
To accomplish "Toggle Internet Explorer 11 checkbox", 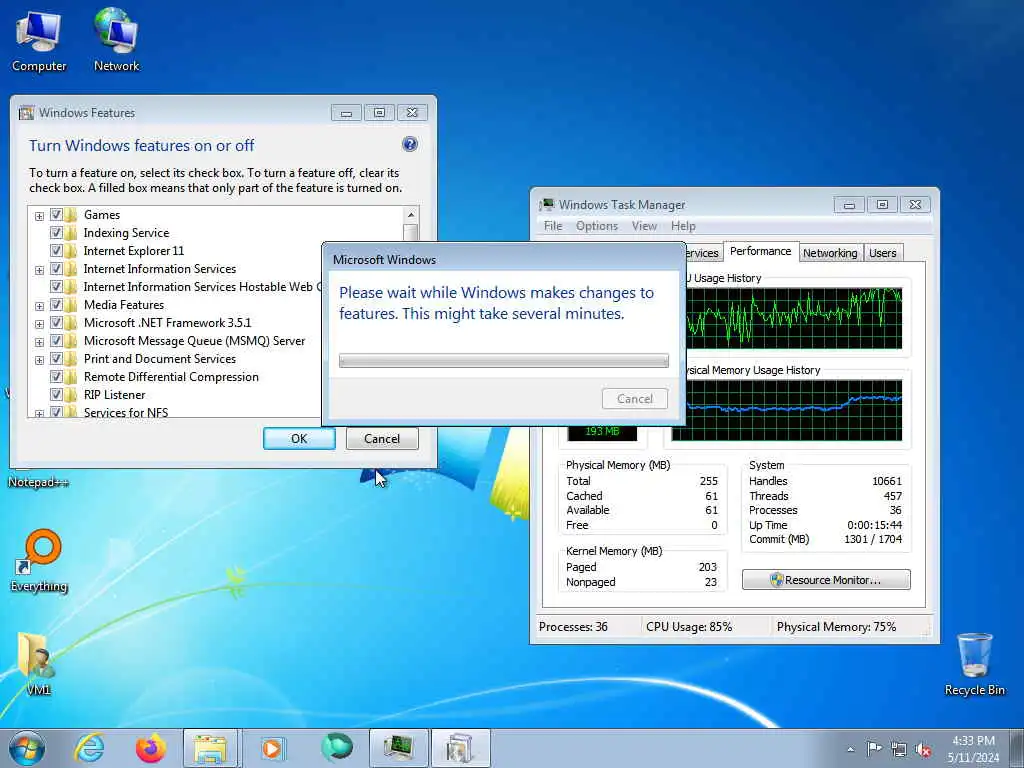I will (x=56, y=251).
